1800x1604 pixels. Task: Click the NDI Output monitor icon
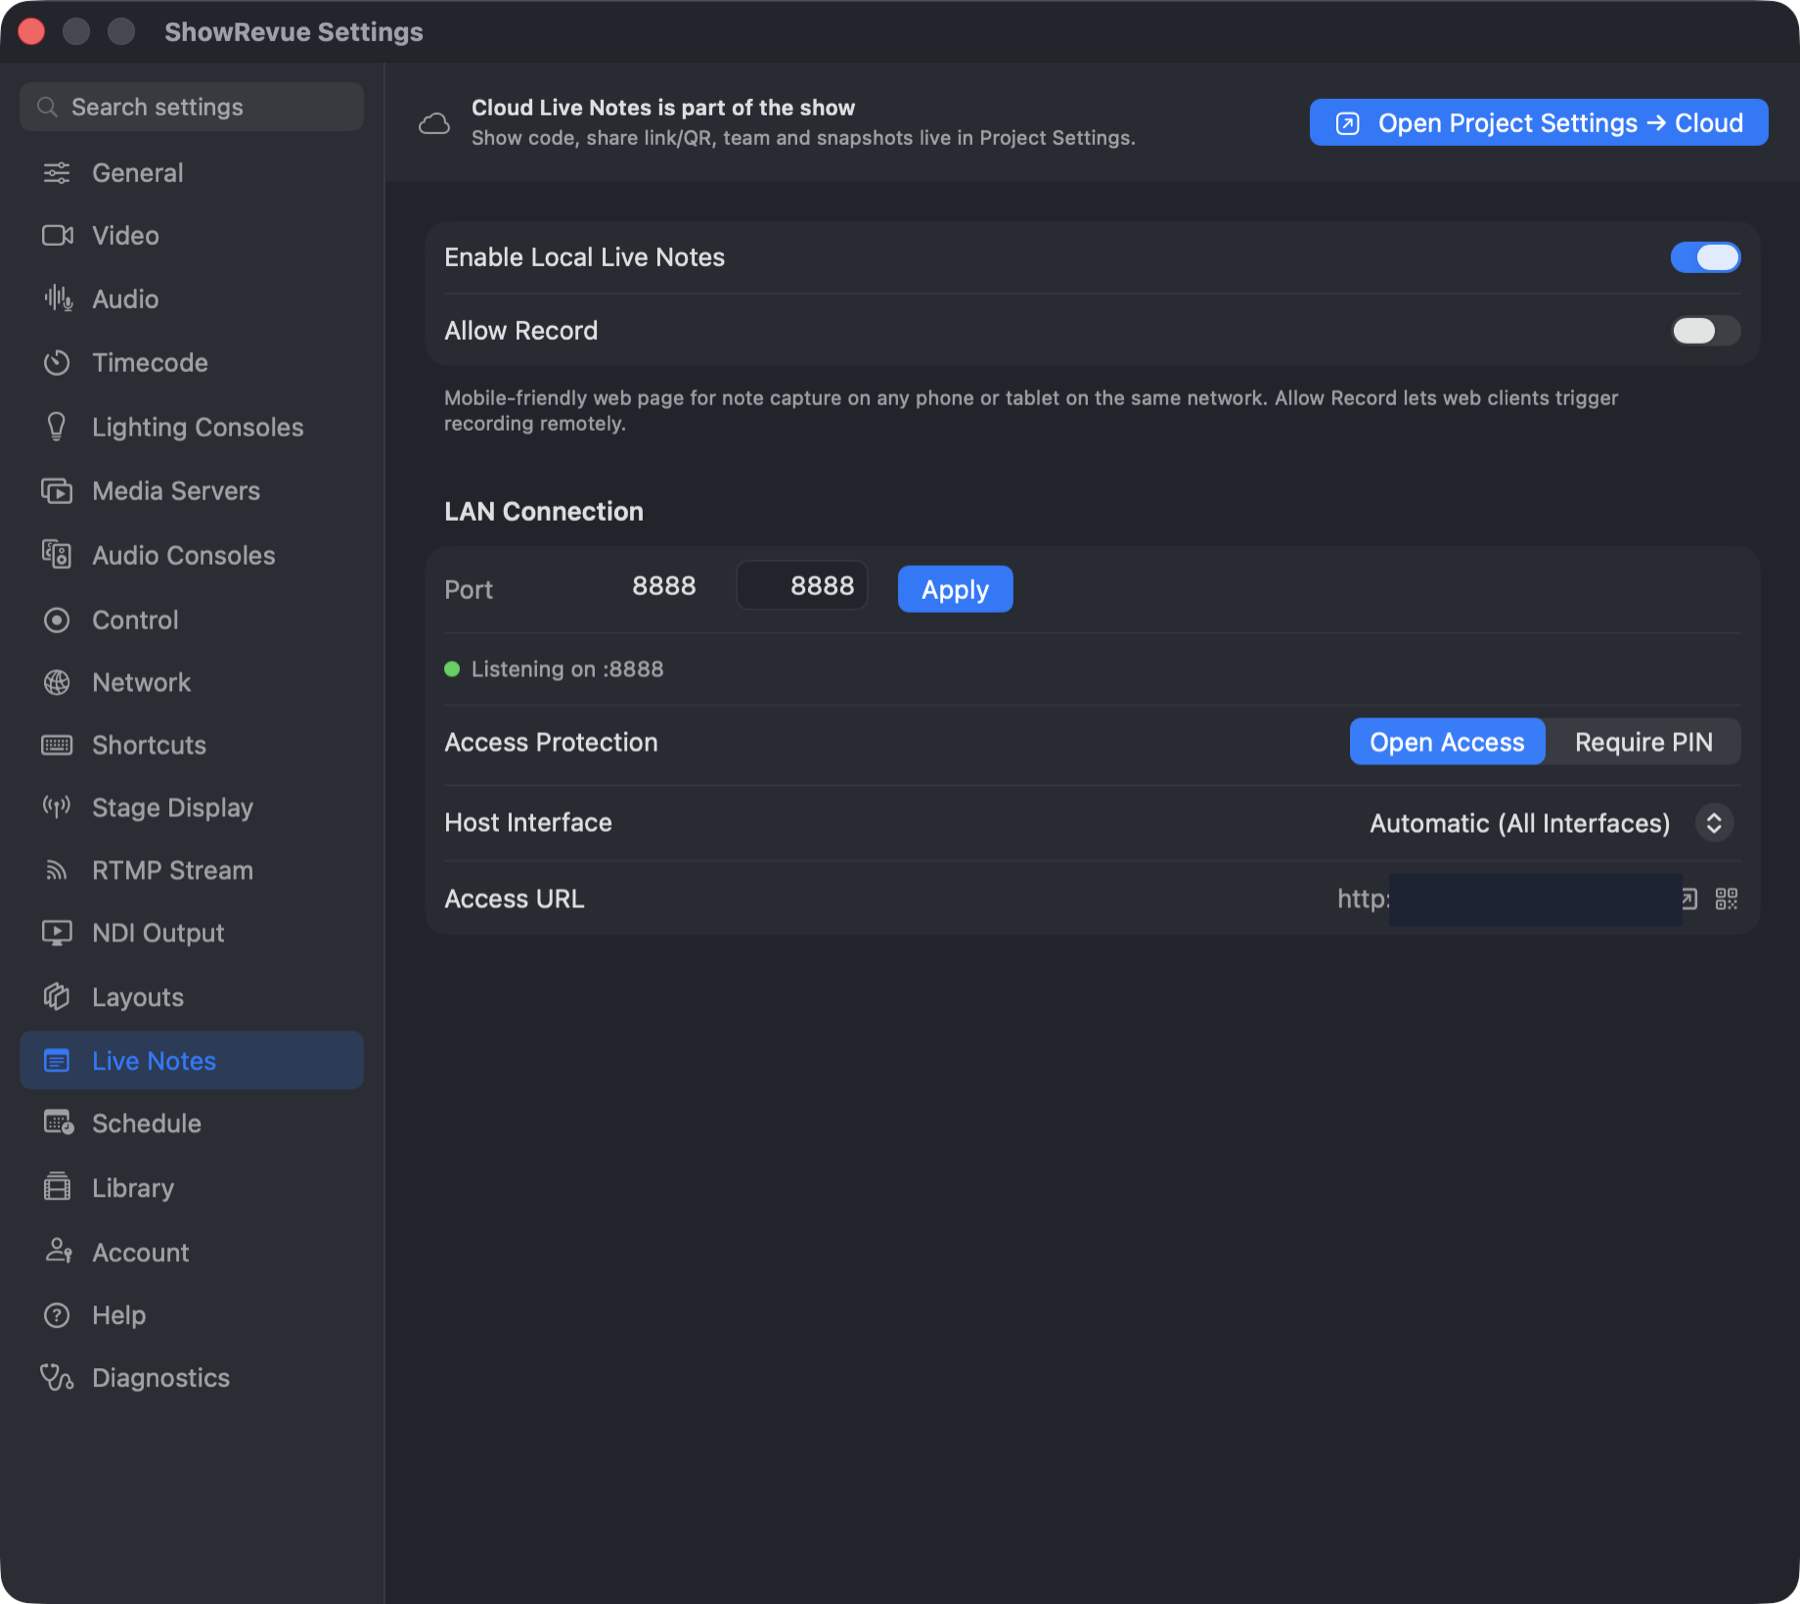57,932
